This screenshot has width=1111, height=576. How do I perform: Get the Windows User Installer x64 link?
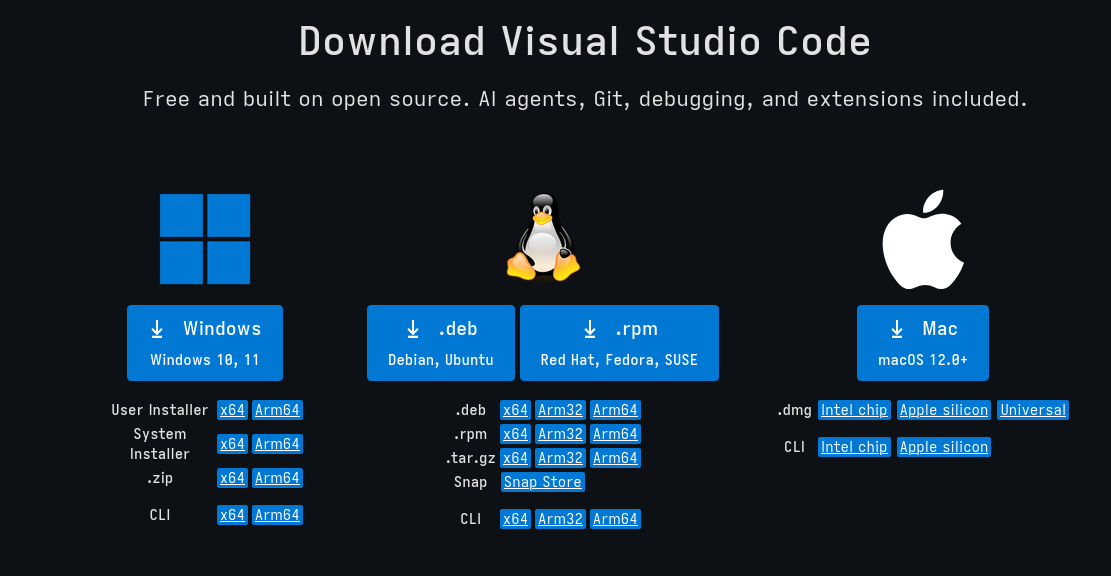tap(232, 410)
